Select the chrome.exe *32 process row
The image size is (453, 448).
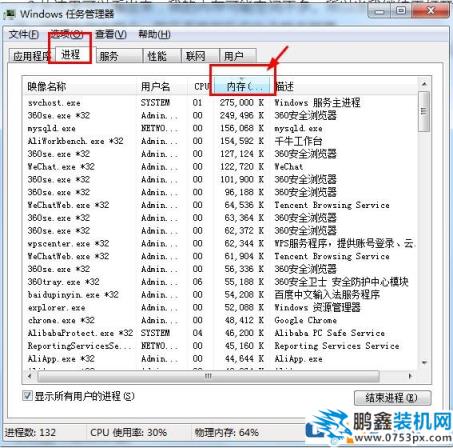point(220,320)
